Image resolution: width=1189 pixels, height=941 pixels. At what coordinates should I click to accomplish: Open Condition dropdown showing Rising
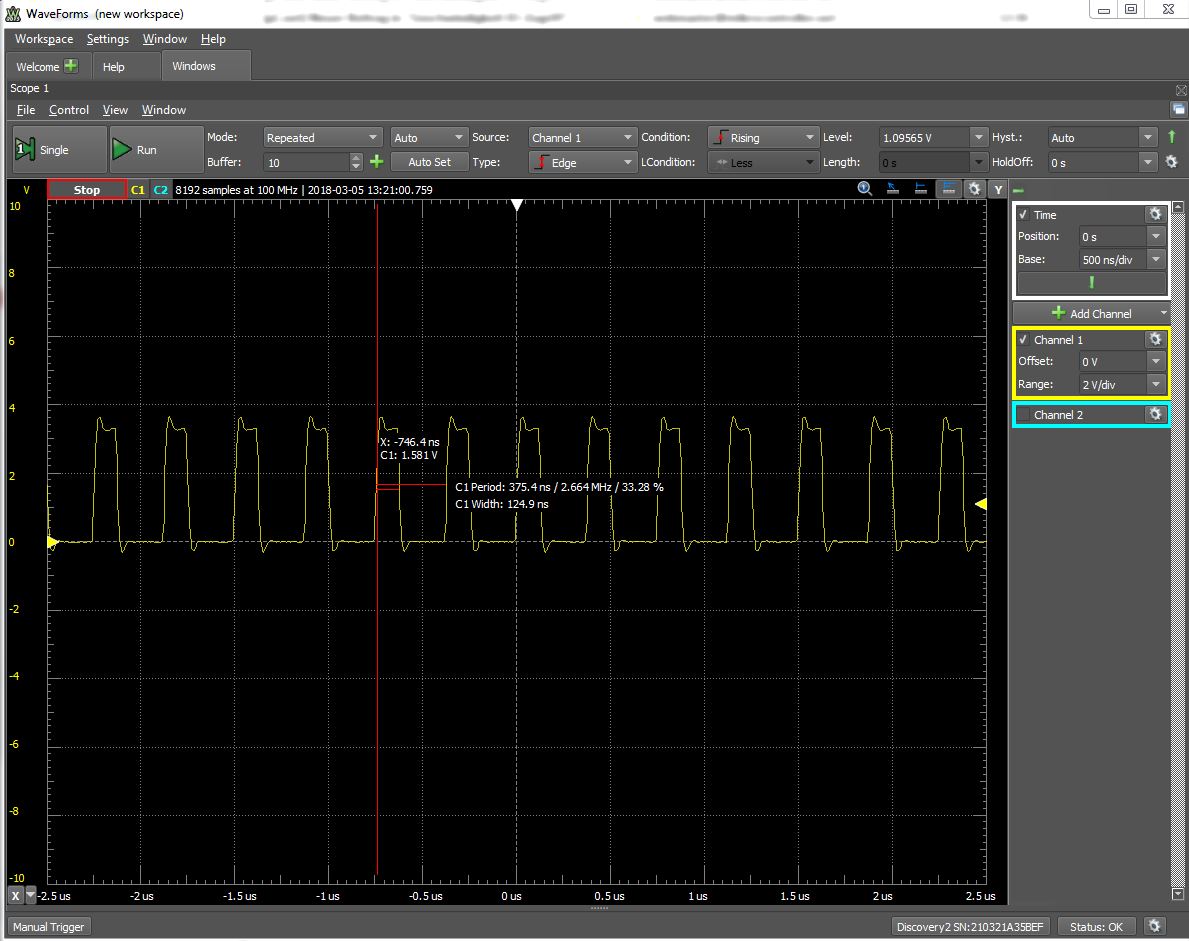(764, 137)
